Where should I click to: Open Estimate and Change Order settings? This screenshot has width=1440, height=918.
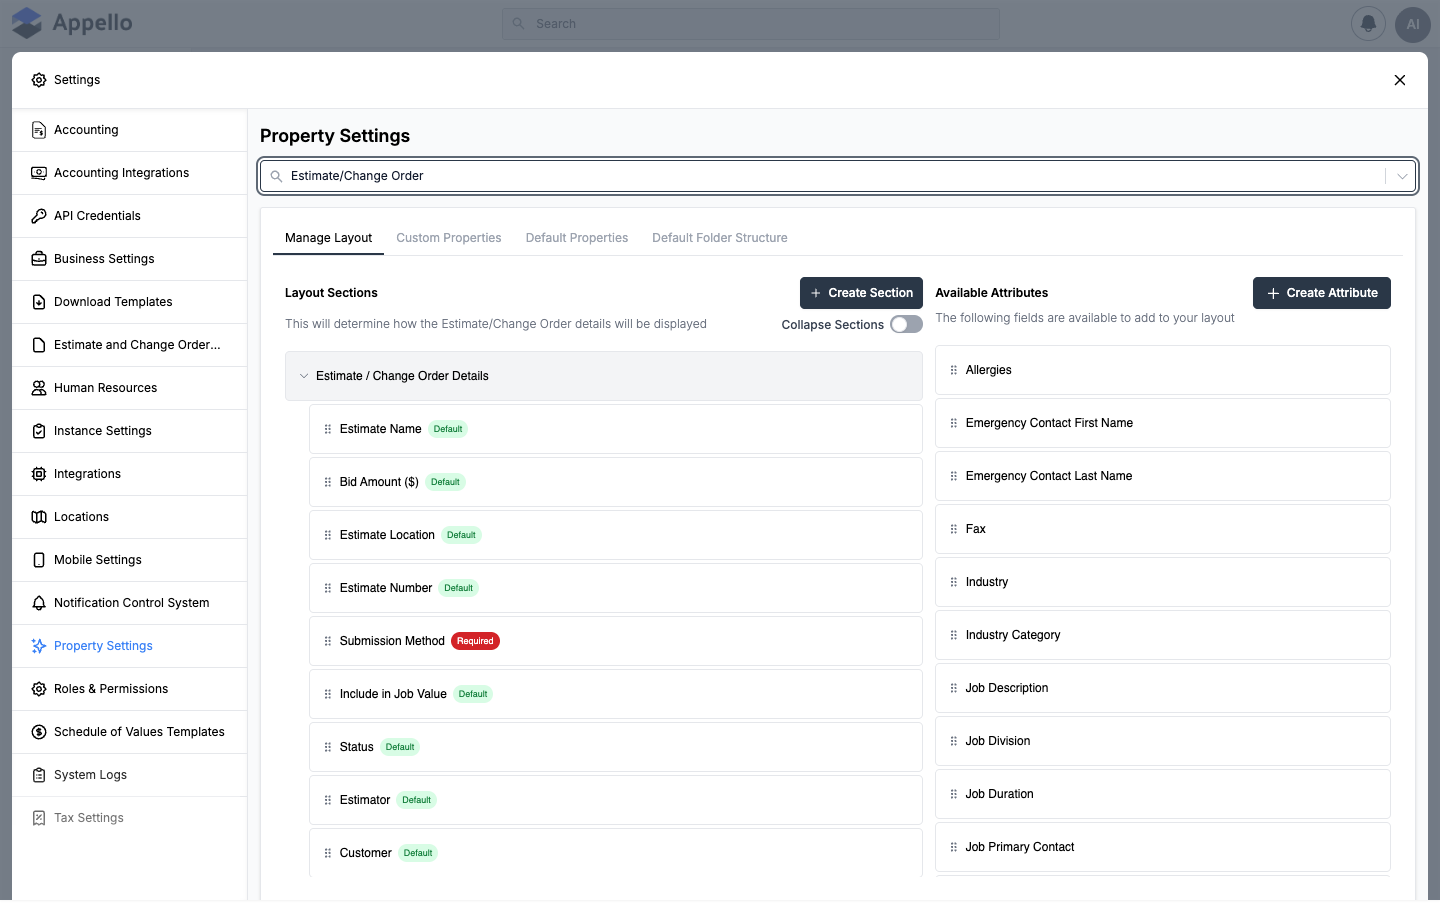click(x=130, y=345)
